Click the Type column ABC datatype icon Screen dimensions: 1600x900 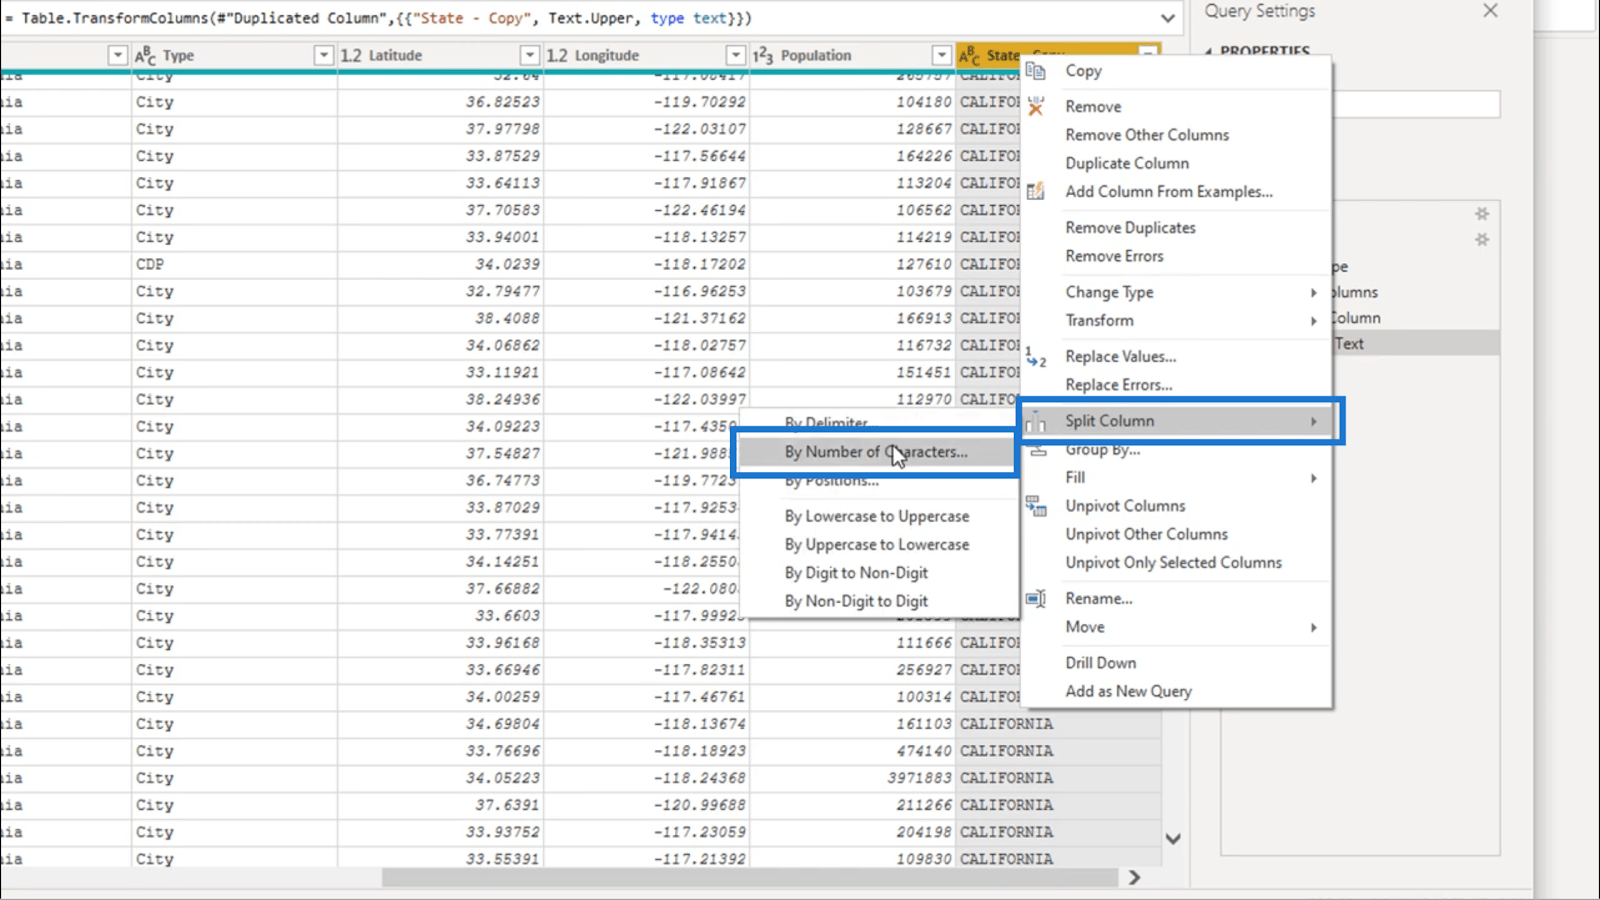pos(146,55)
